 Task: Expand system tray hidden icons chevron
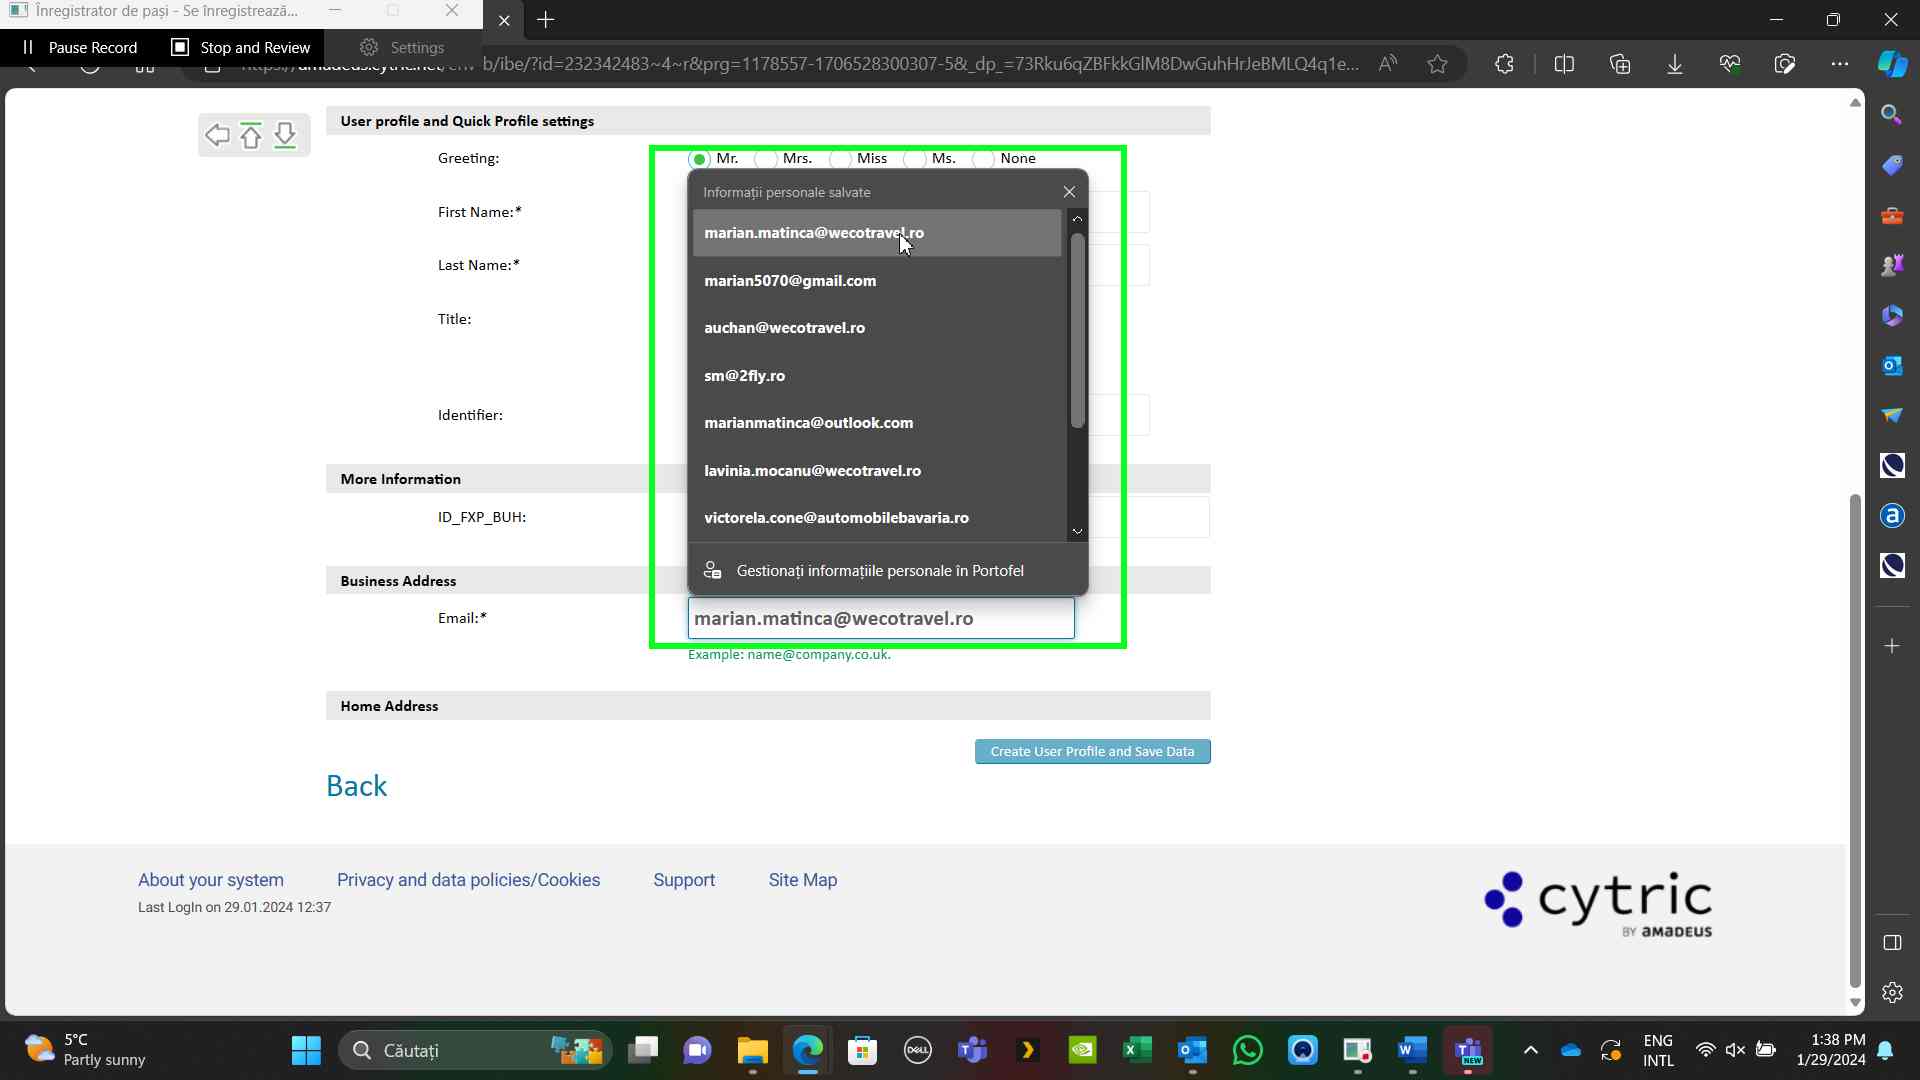(1530, 1050)
